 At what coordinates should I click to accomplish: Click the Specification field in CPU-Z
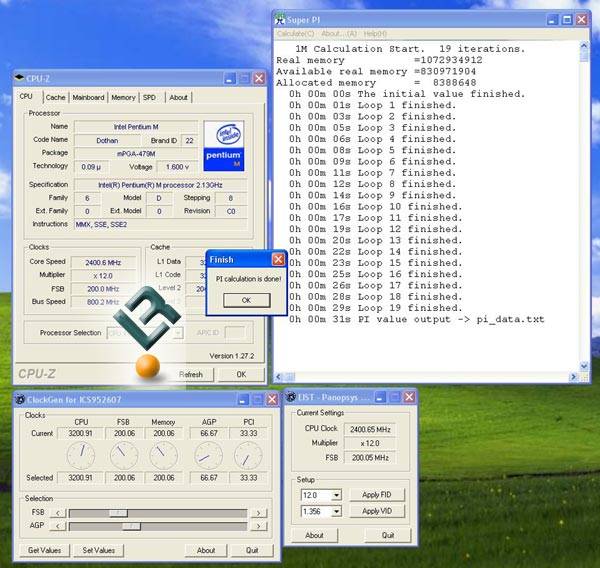[x=160, y=185]
